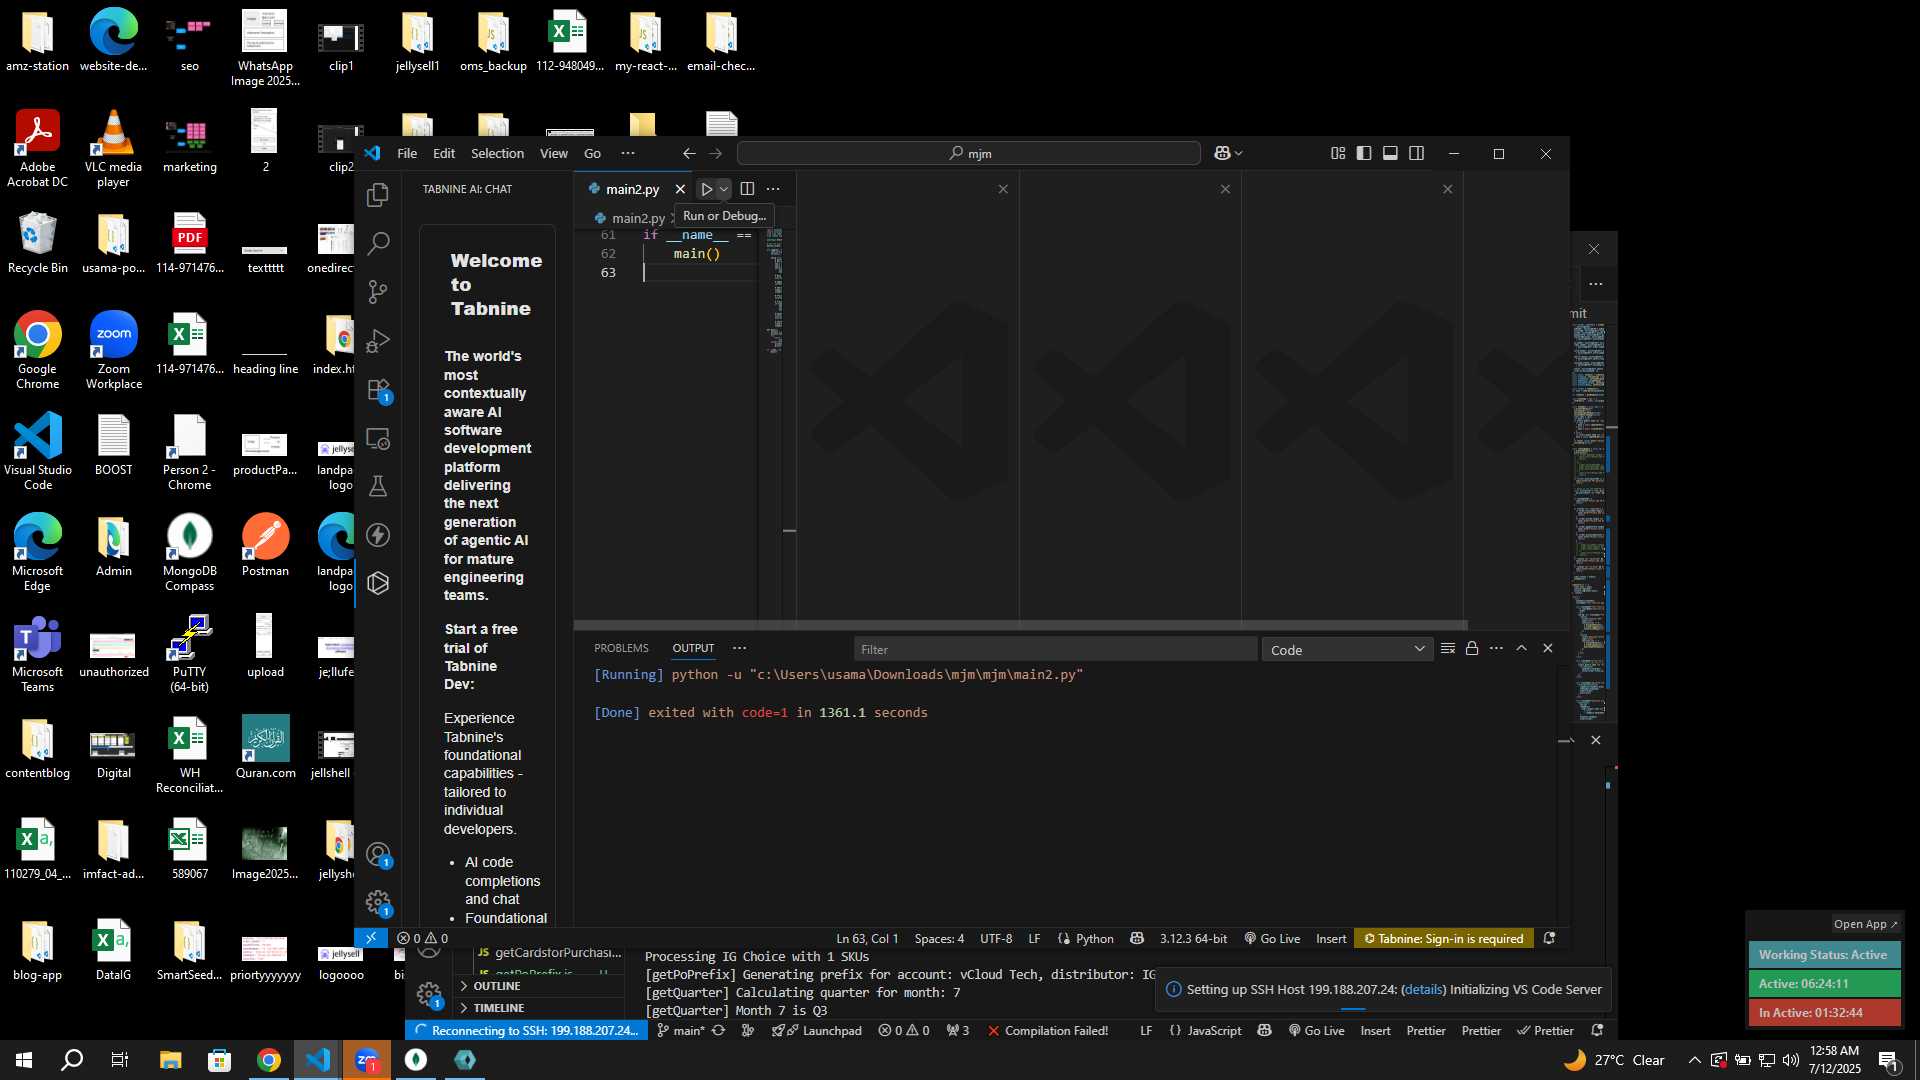Switch to the OUTPUT tab
The width and height of the screenshot is (1920, 1080).
693,648
